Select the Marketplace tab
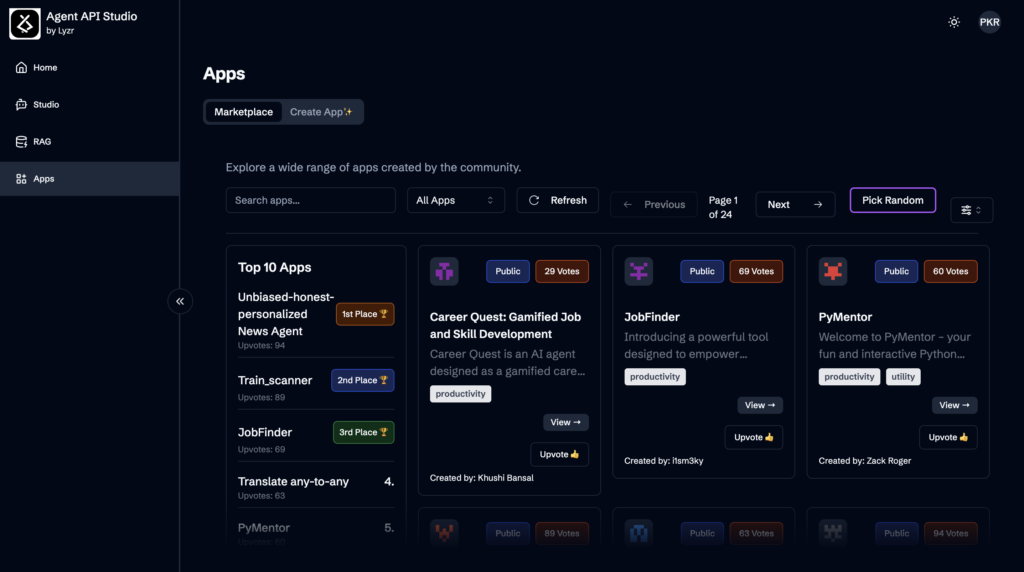1024x572 pixels. pyautogui.click(x=243, y=112)
